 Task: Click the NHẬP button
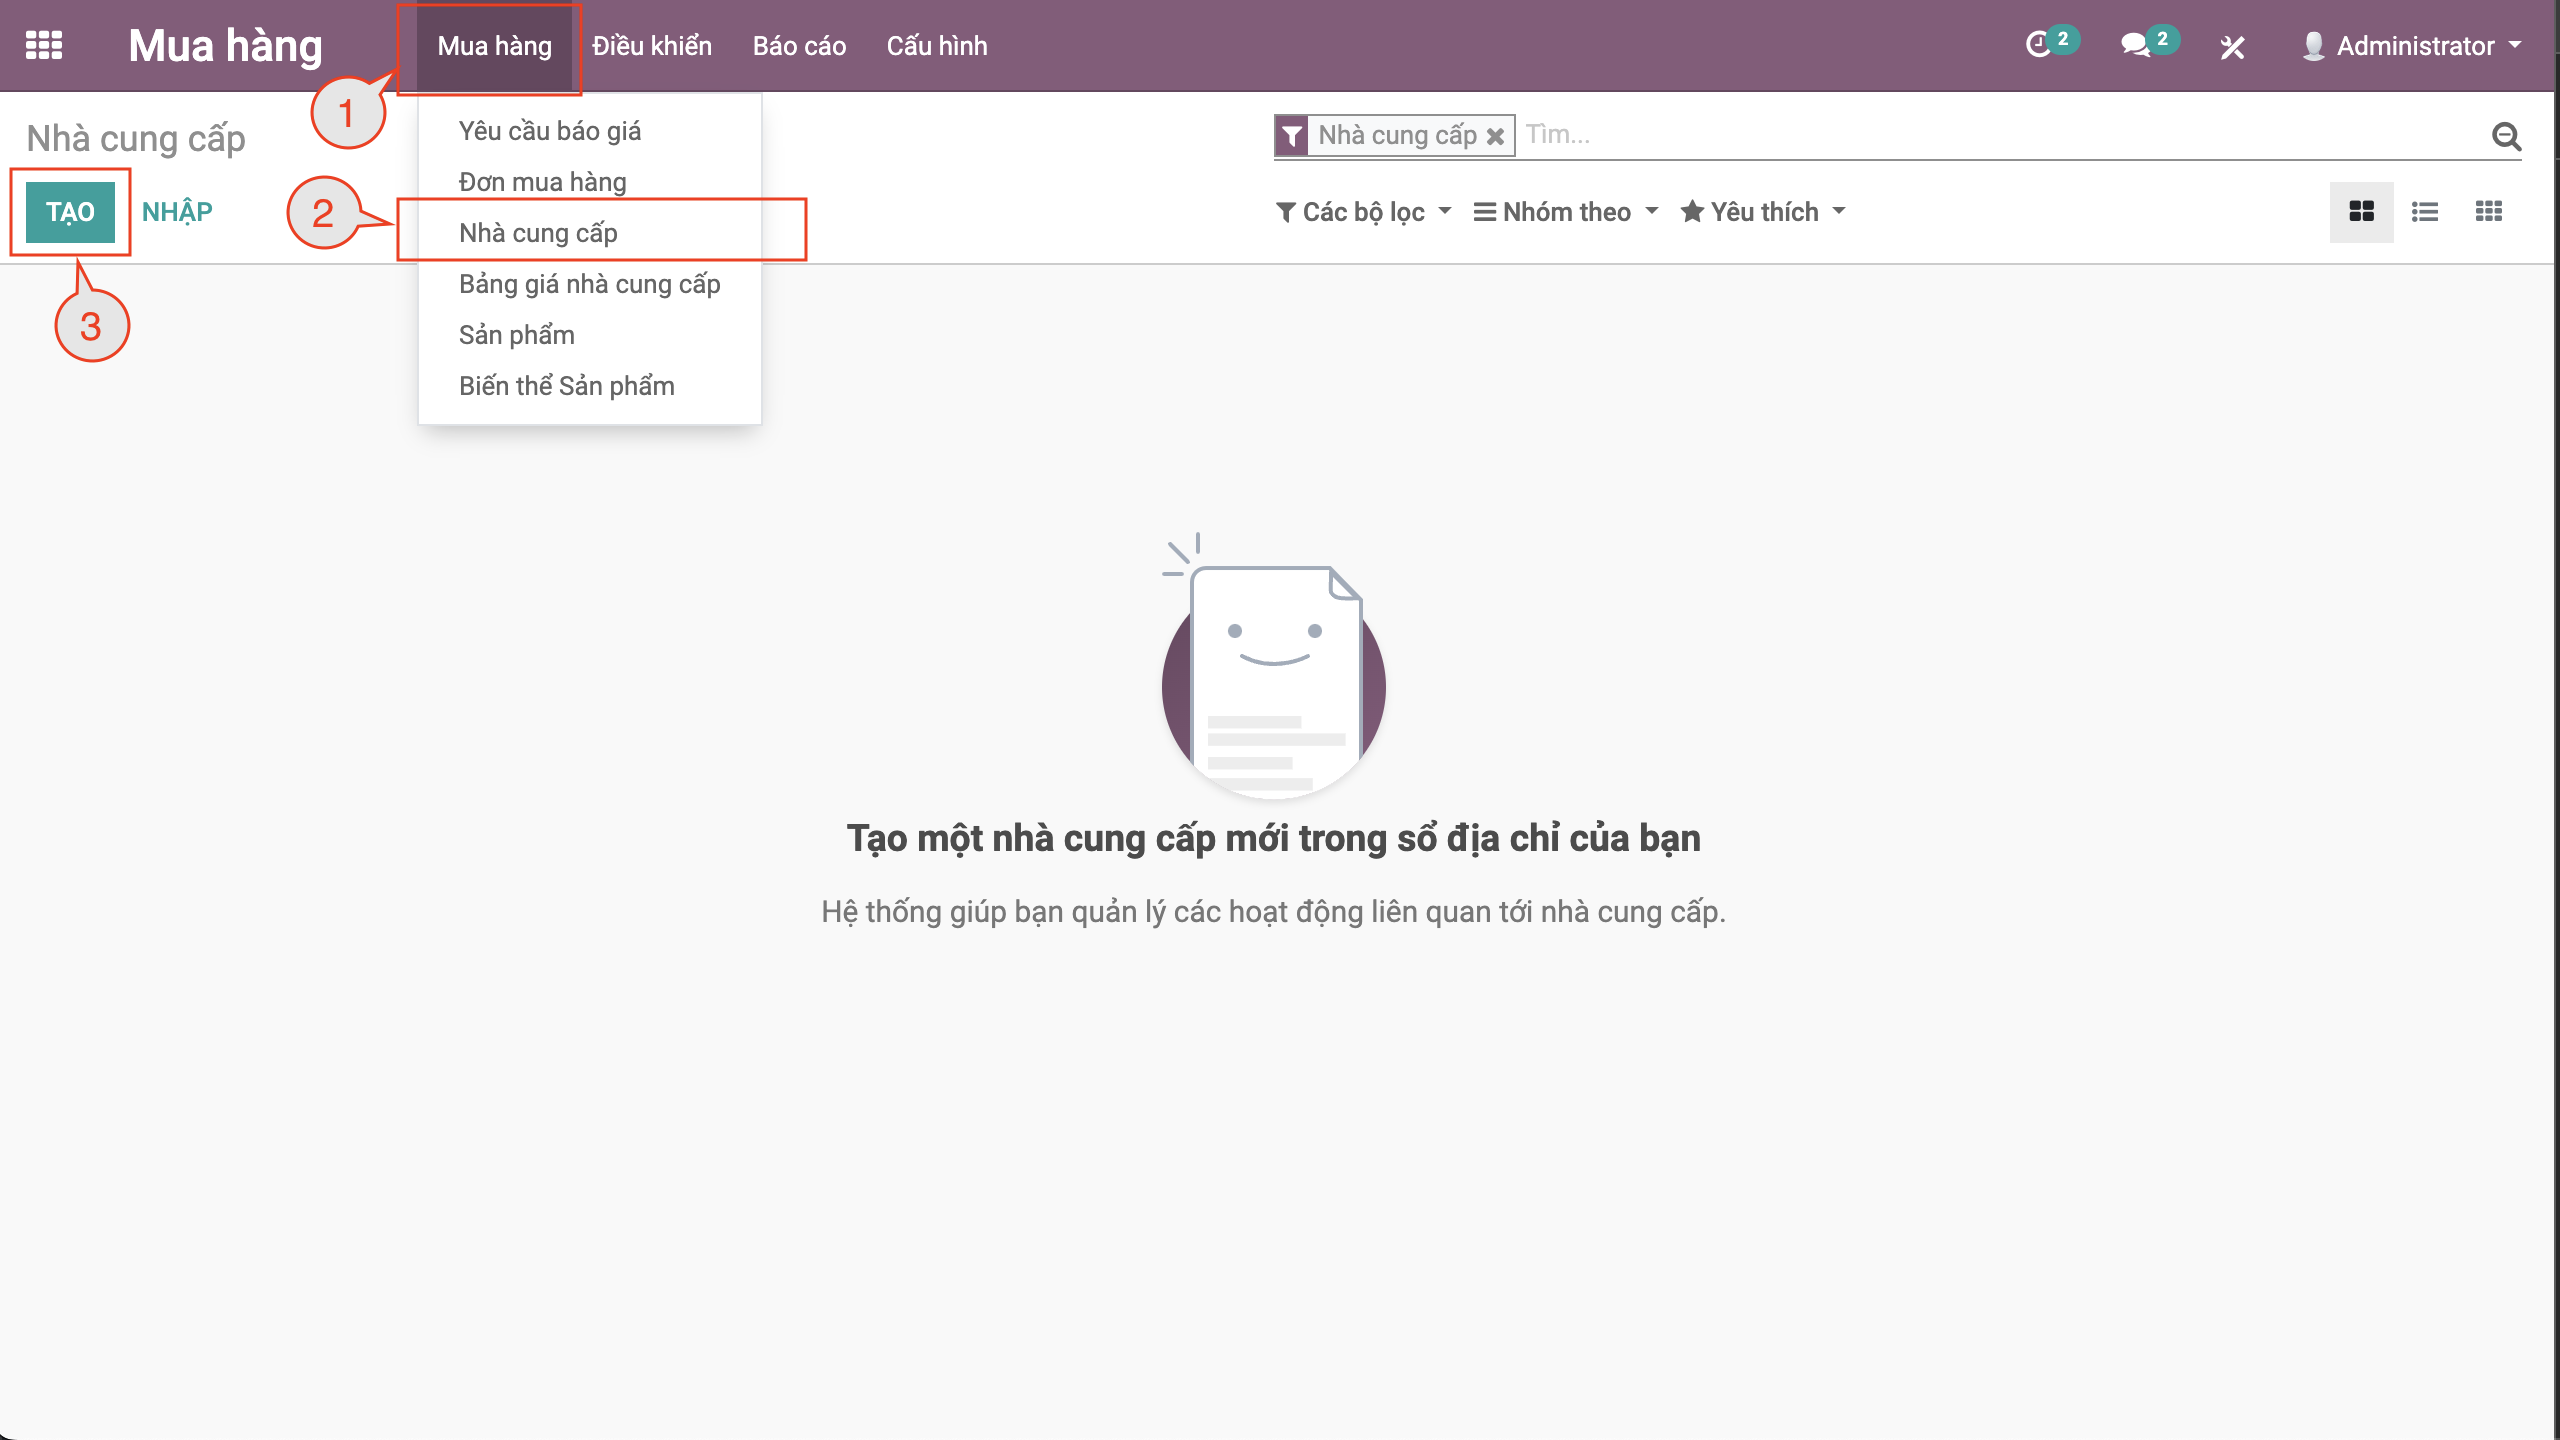pyautogui.click(x=177, y=212)
